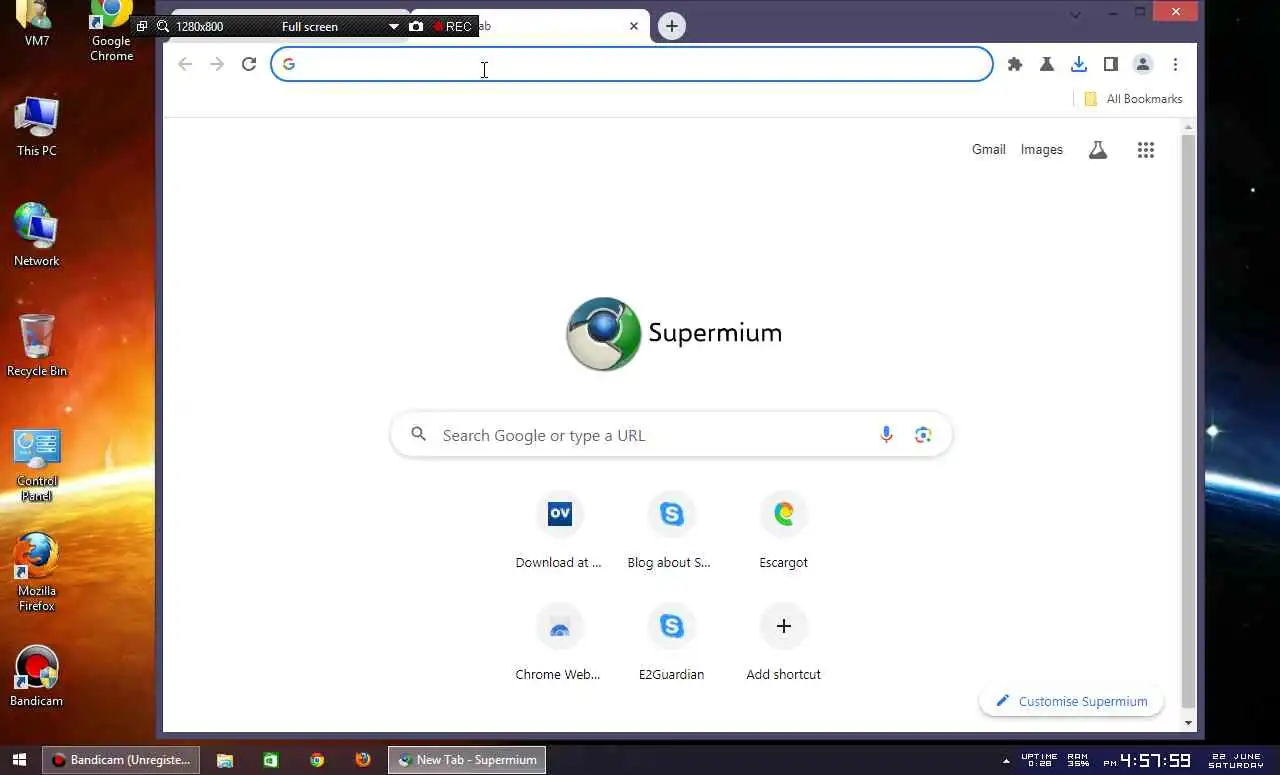Click the Customise Supermium button
This screenshot has height=775, width=1280.
tap(1071, 701)
